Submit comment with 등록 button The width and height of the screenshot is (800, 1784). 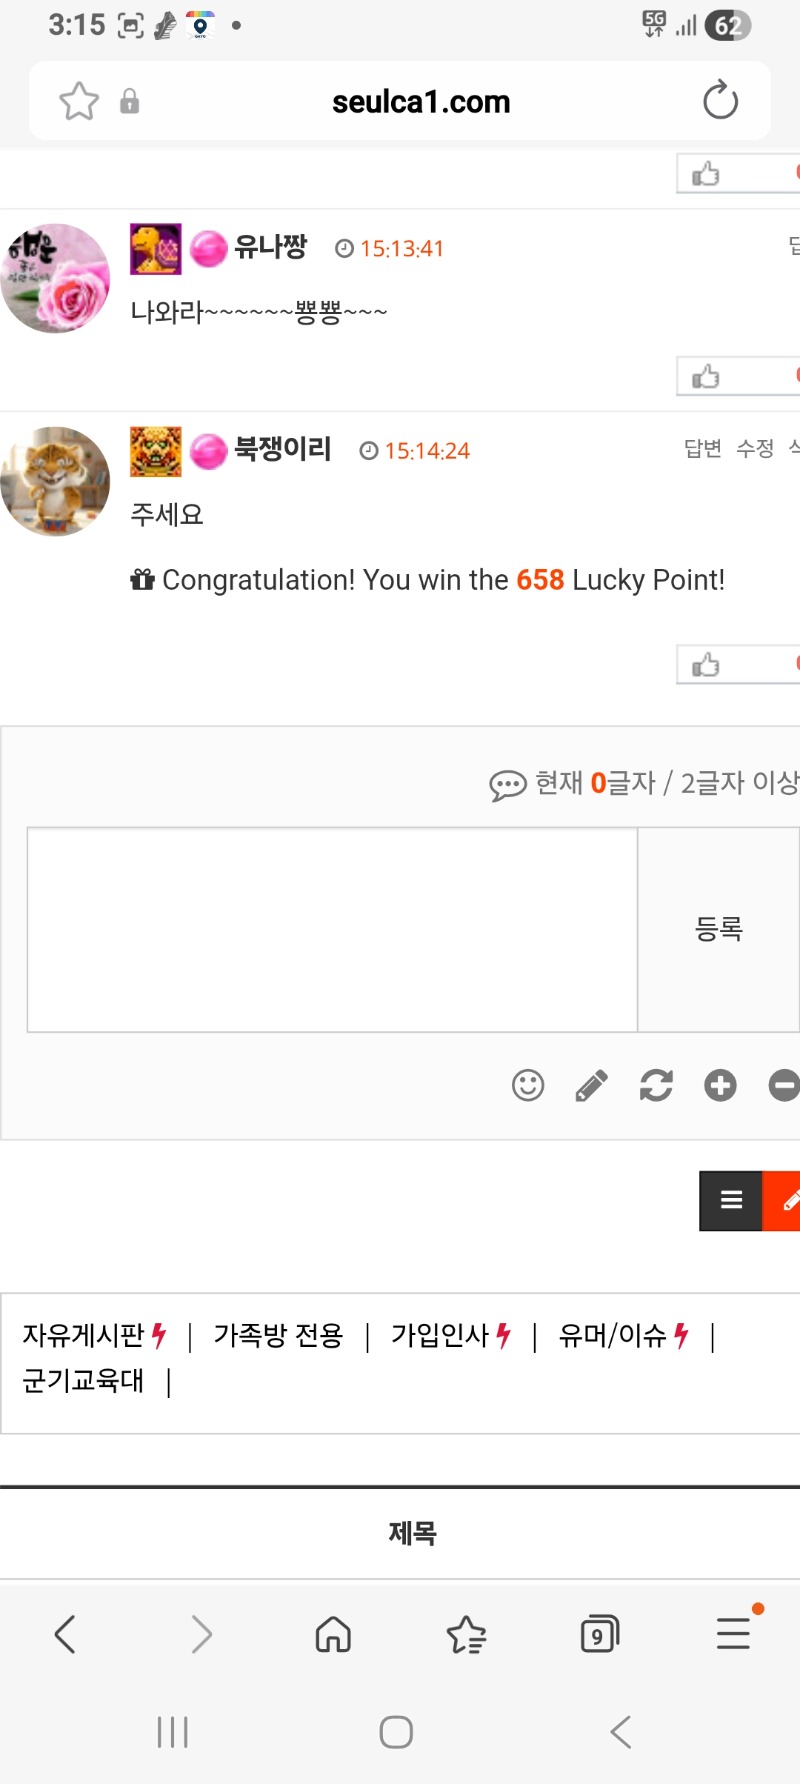(718, 929)
